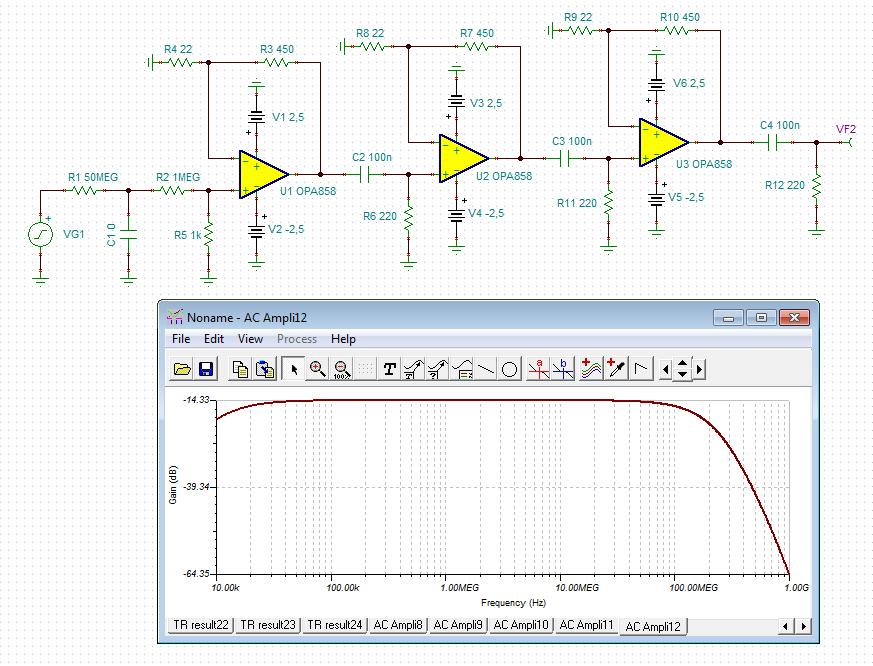This screenshot has height=666, width=873.
Task: Shift the view left with toolbar arrow
Action: coord(665,369)
